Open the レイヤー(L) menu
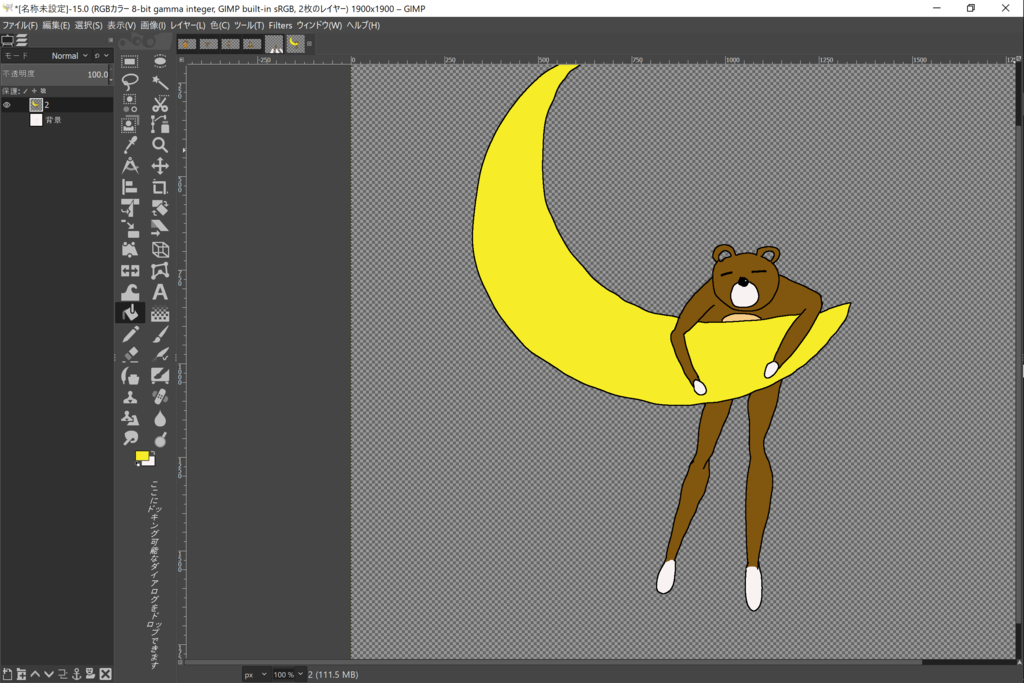Image resolution: width=1024 pixels, height=683 pixels. (x=188, y=25)
